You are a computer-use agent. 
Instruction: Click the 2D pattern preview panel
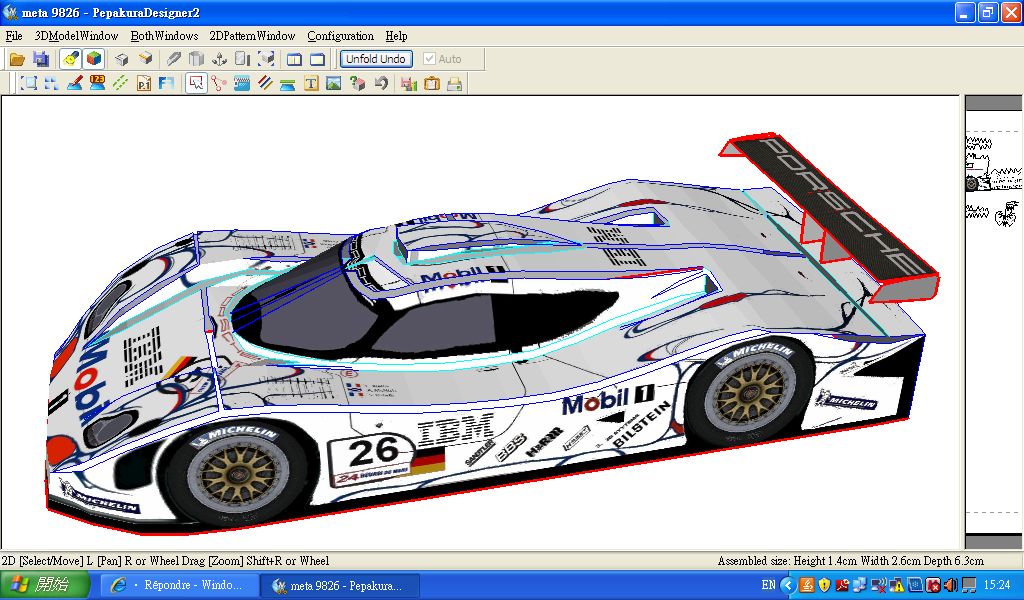tap(993, 320)
